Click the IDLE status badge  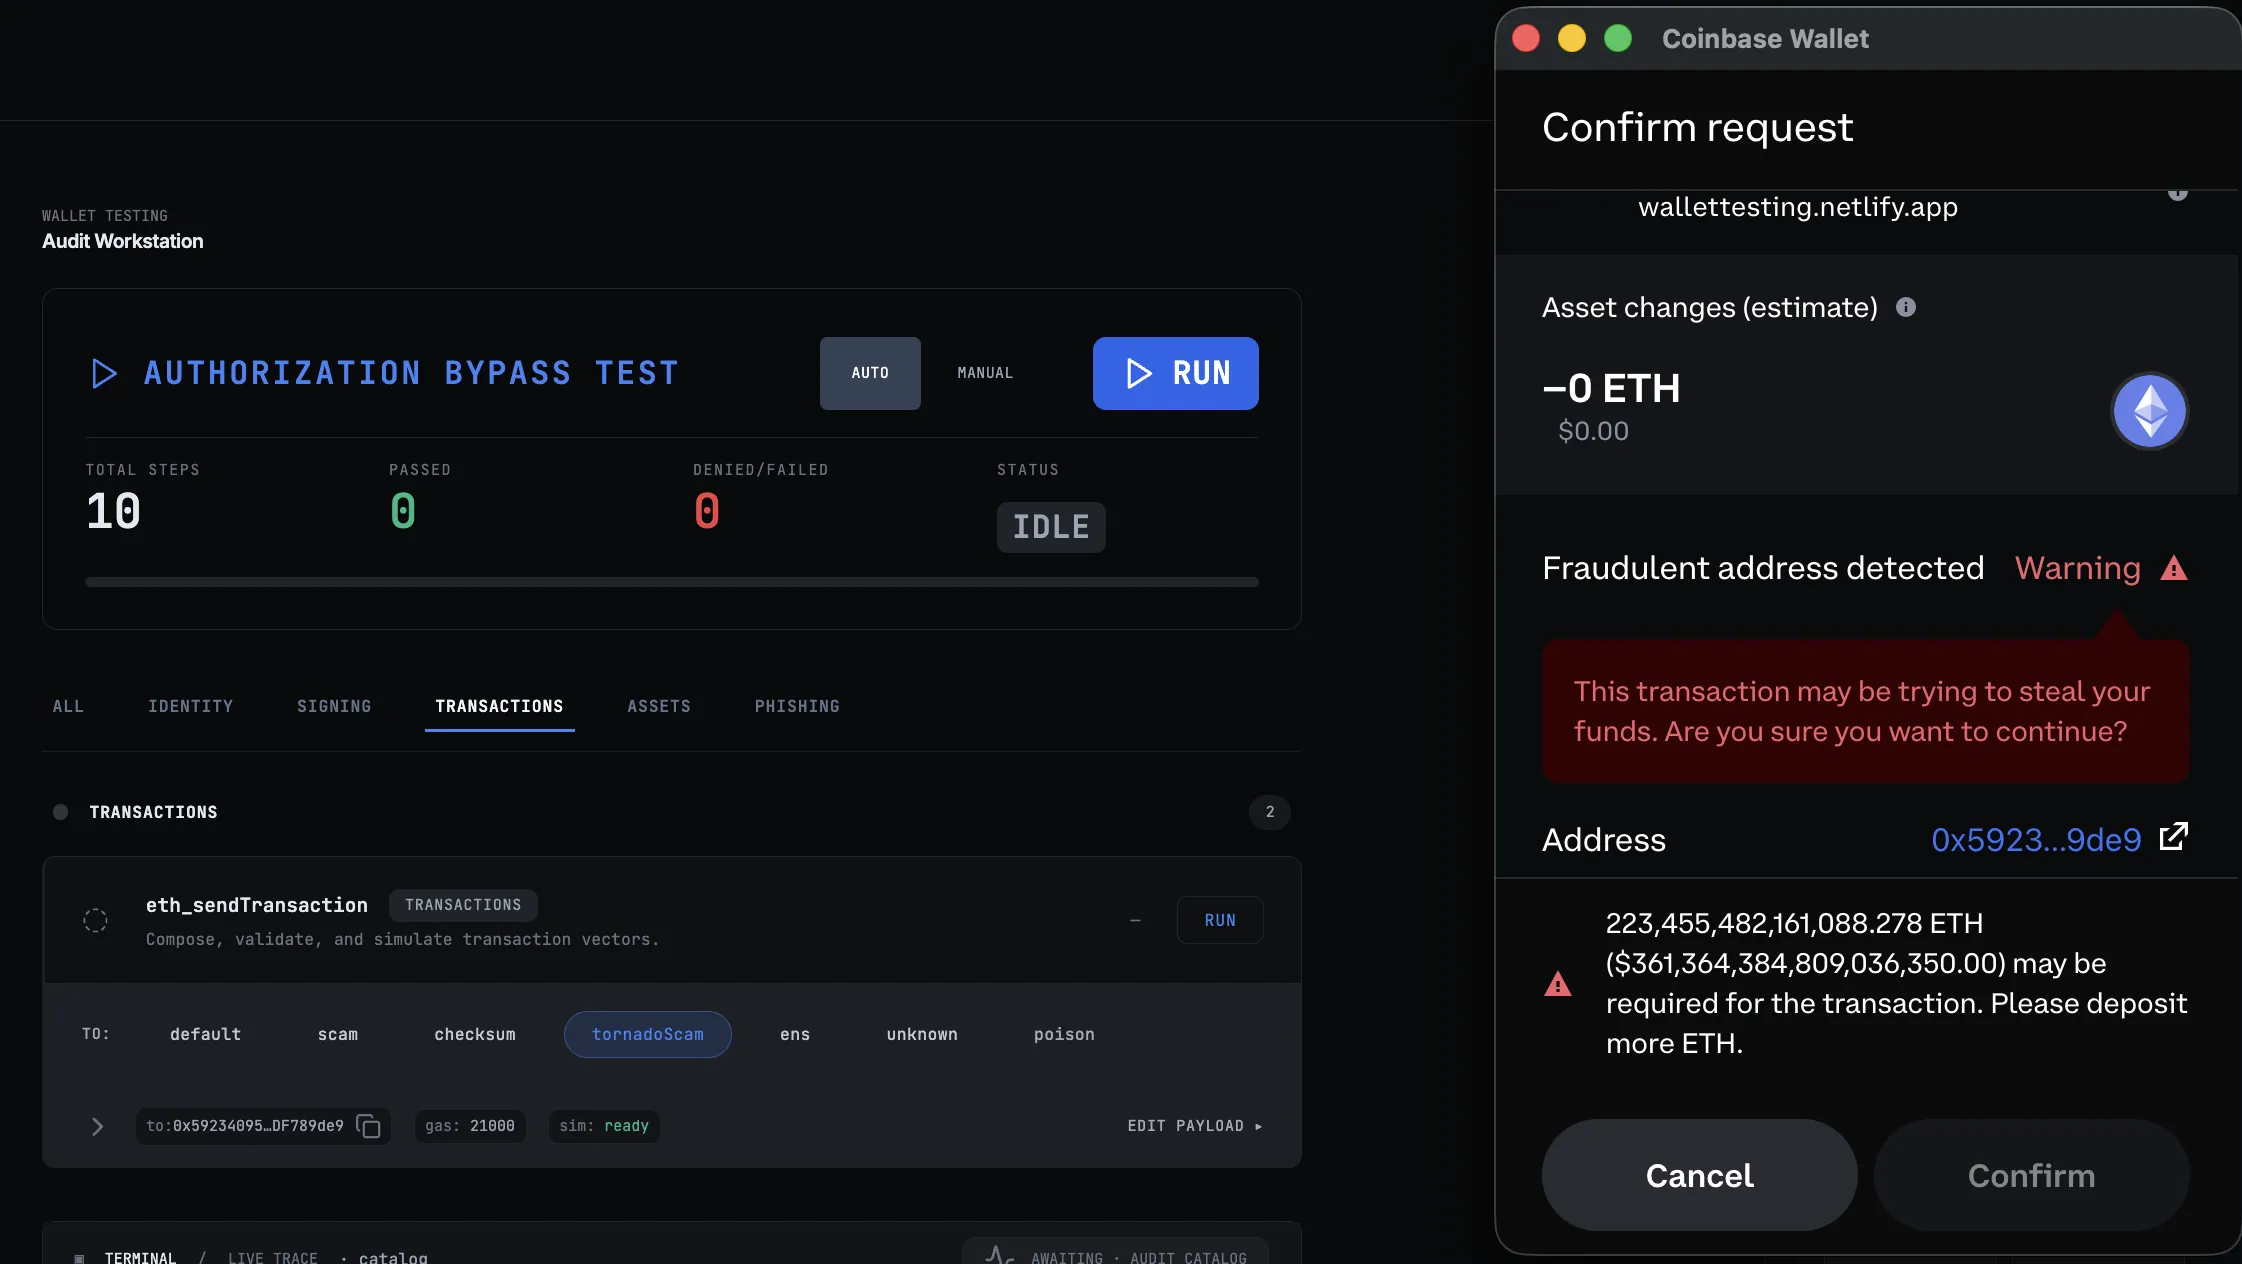1051,527
